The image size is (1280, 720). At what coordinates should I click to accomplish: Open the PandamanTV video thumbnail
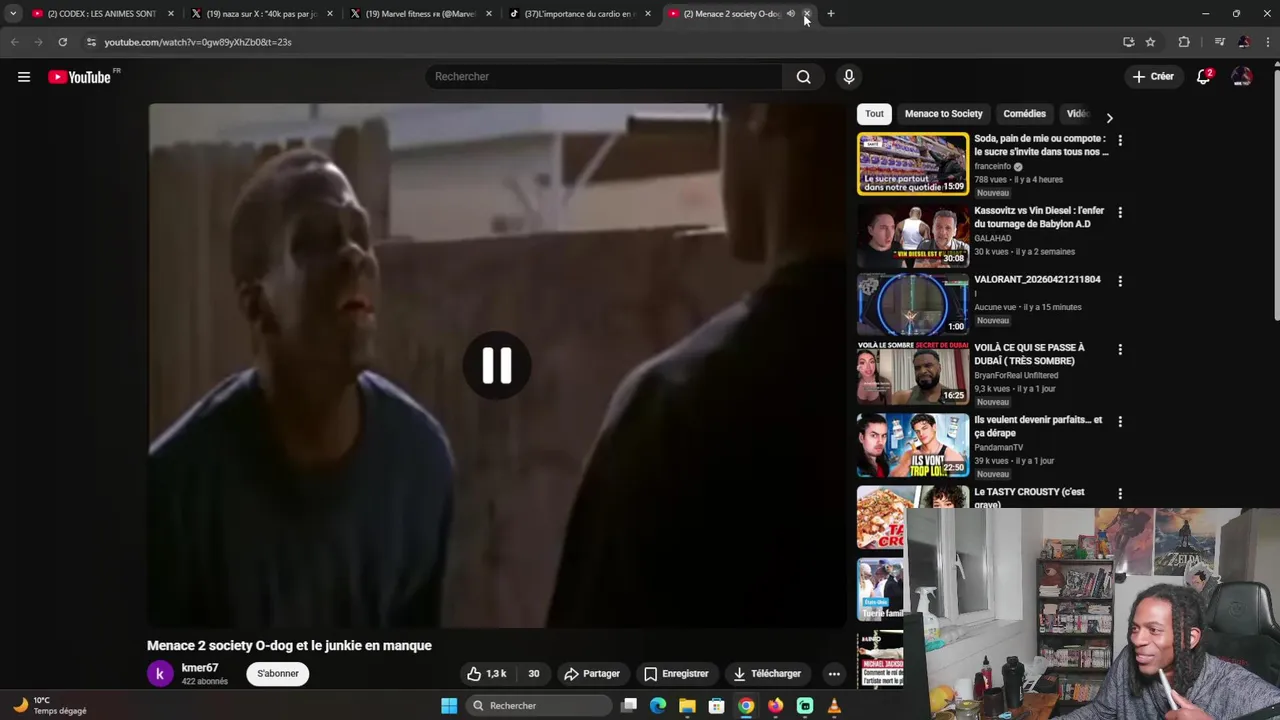pos(913,446)
